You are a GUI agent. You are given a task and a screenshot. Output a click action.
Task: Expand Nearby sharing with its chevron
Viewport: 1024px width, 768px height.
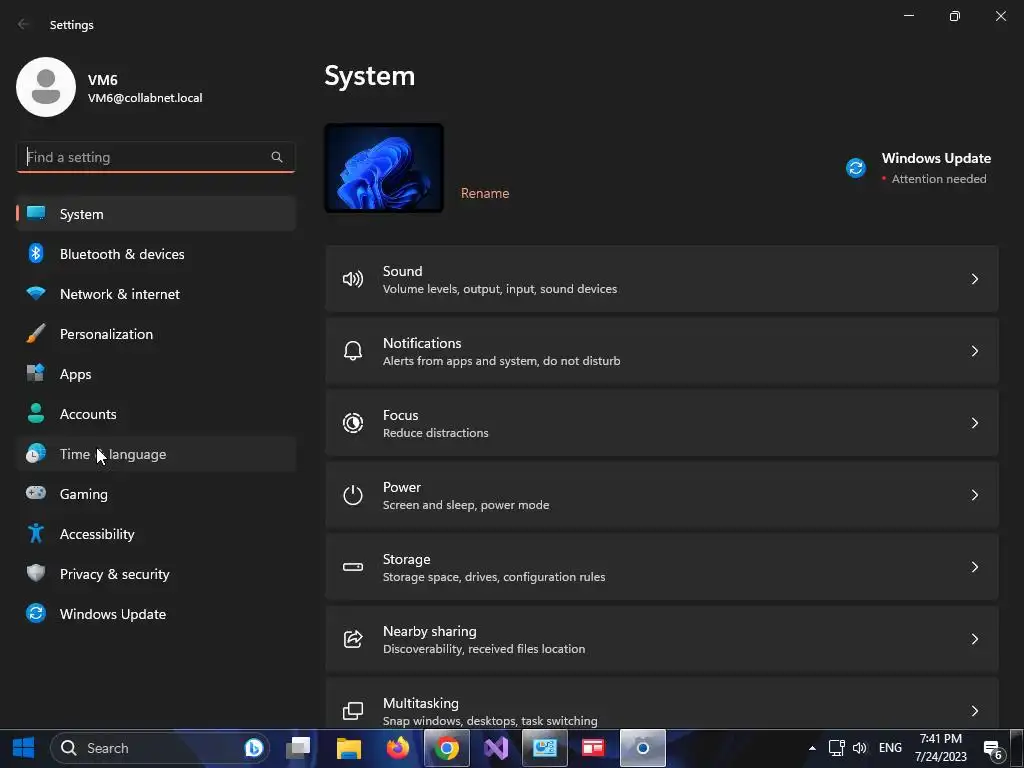click(x=974, y=639)
